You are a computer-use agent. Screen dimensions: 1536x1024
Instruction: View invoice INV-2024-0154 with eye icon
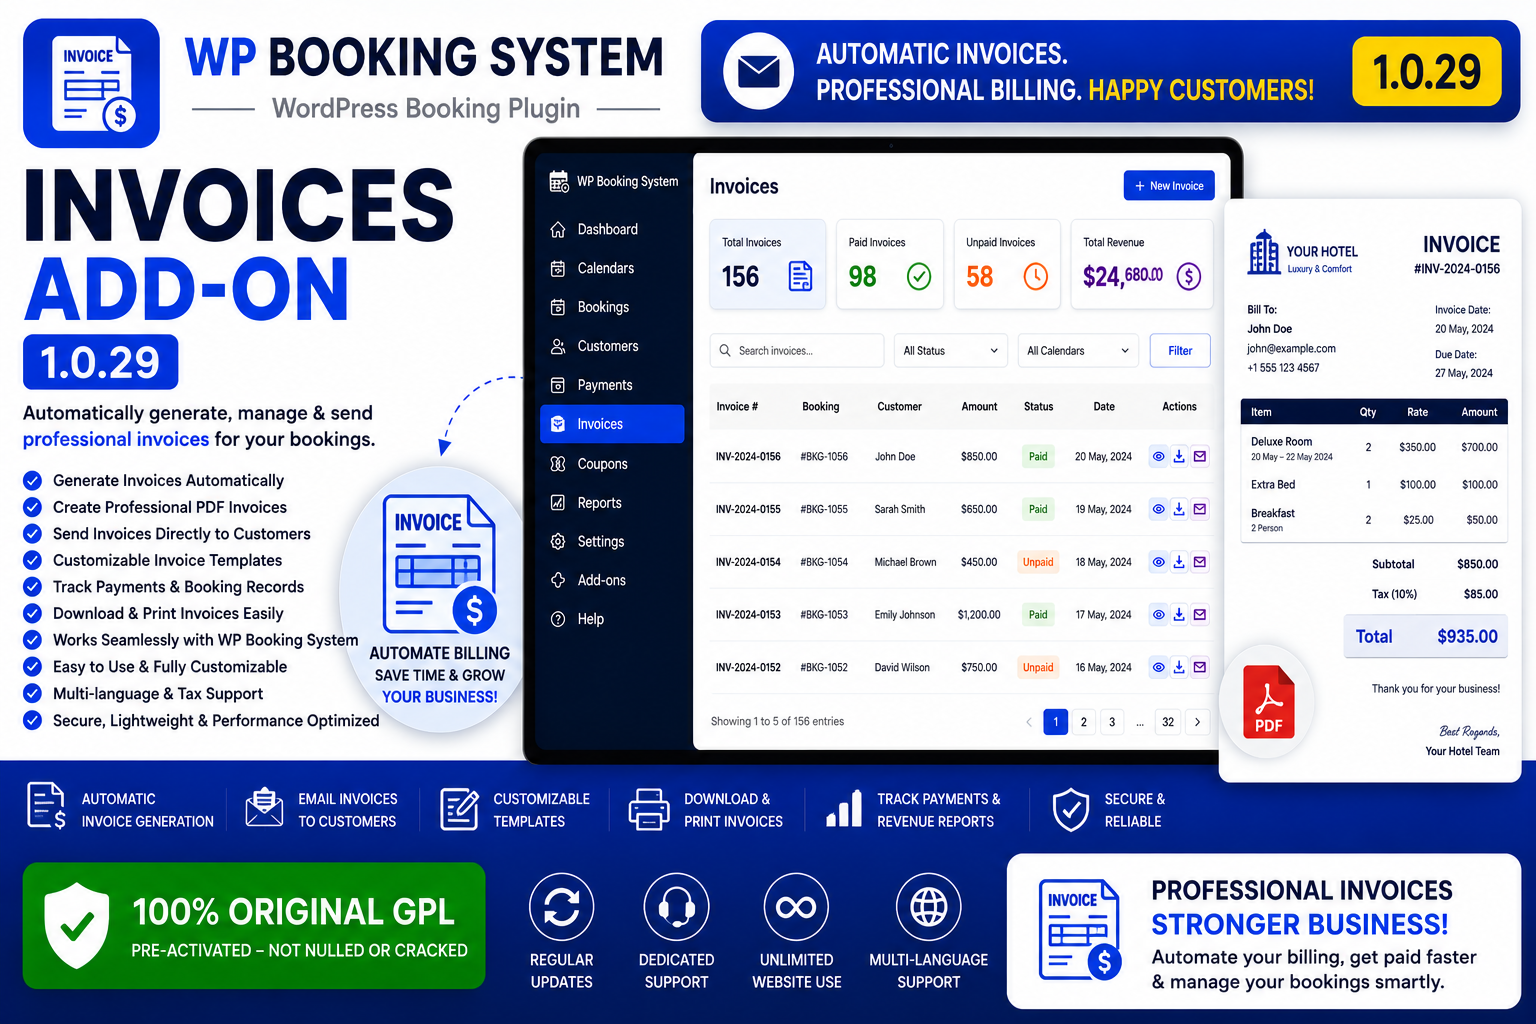tap(1158, 562)
